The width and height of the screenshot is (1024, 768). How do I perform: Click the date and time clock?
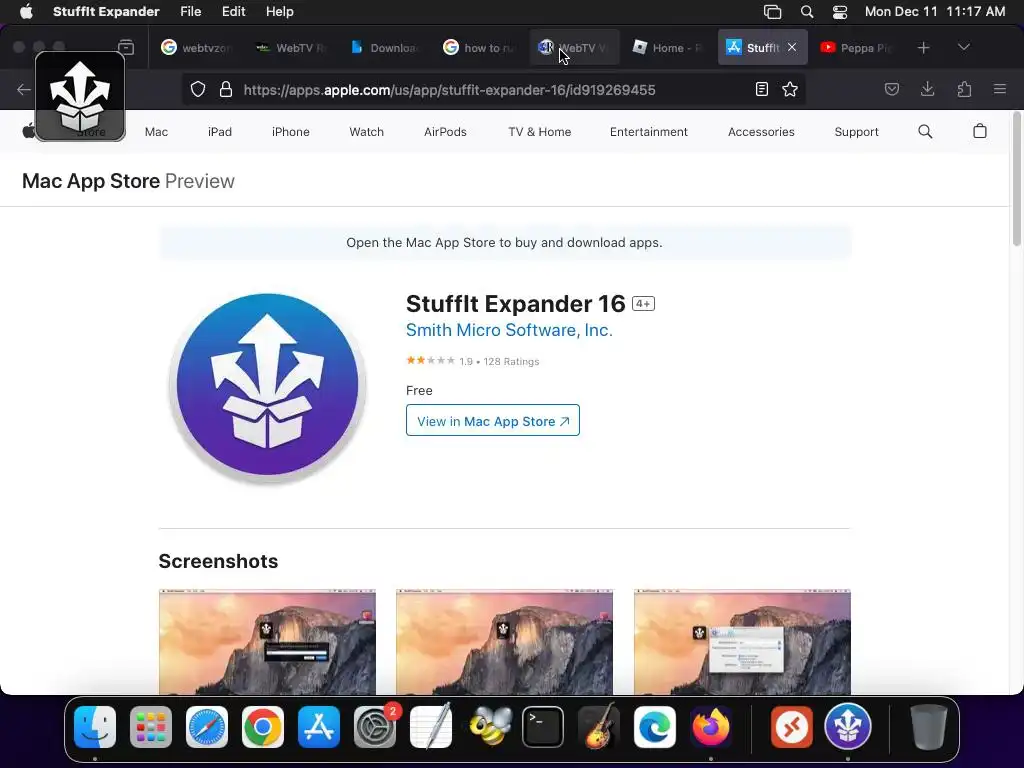point(935,11)
